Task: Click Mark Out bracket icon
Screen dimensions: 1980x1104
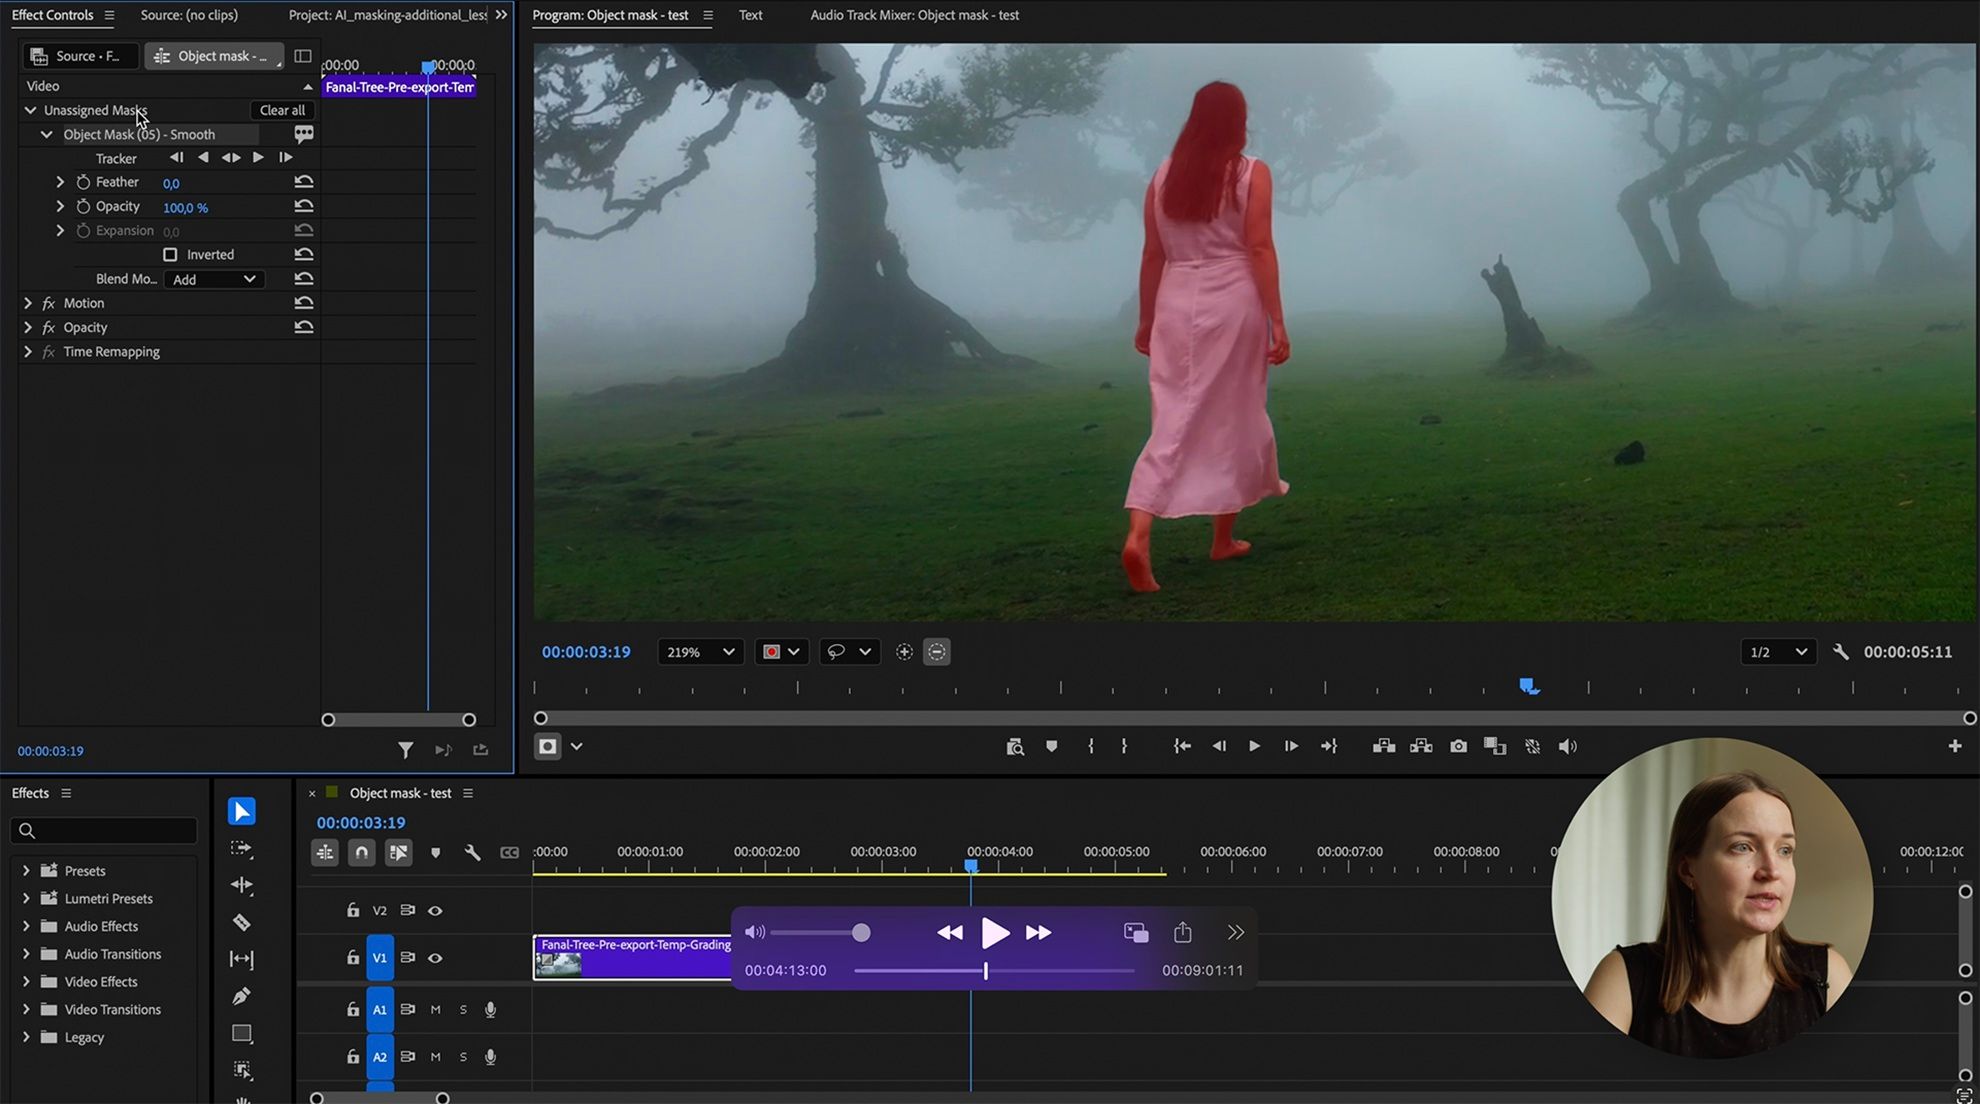Action: click(1124, 746)
